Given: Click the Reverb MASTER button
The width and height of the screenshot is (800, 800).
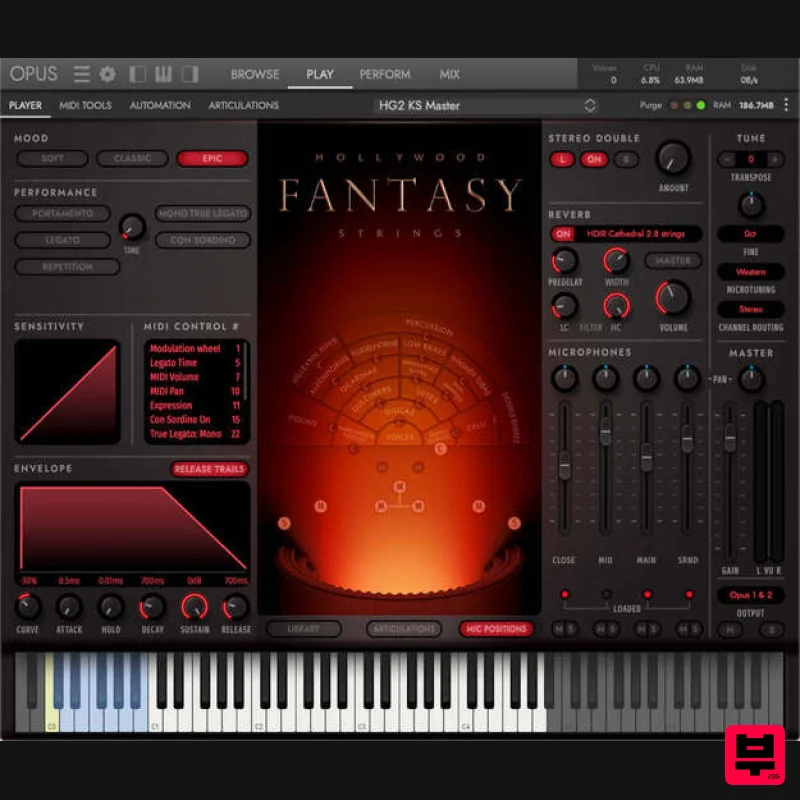Looking at the screenshot, I should [x=673, y=261].
